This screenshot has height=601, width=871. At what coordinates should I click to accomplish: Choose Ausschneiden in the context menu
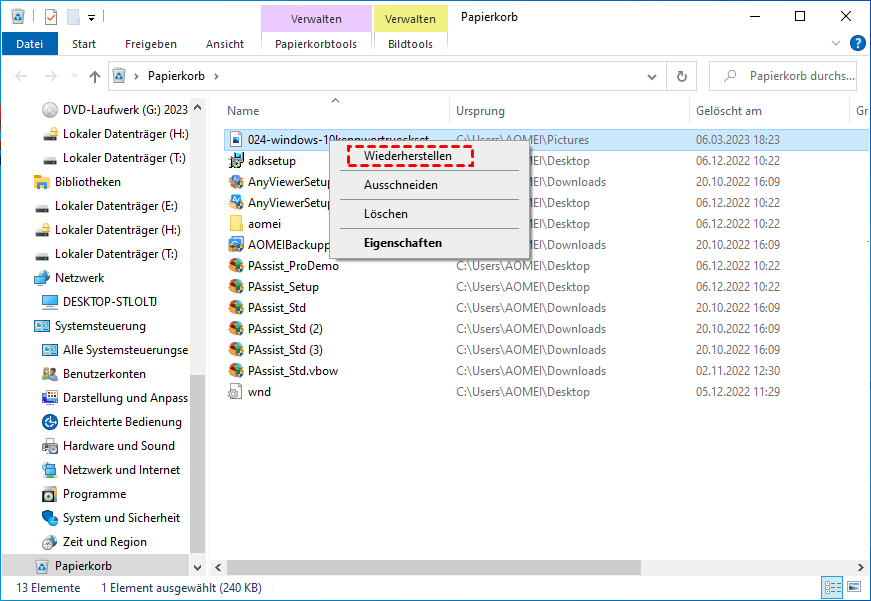click(x=401, y=185)
